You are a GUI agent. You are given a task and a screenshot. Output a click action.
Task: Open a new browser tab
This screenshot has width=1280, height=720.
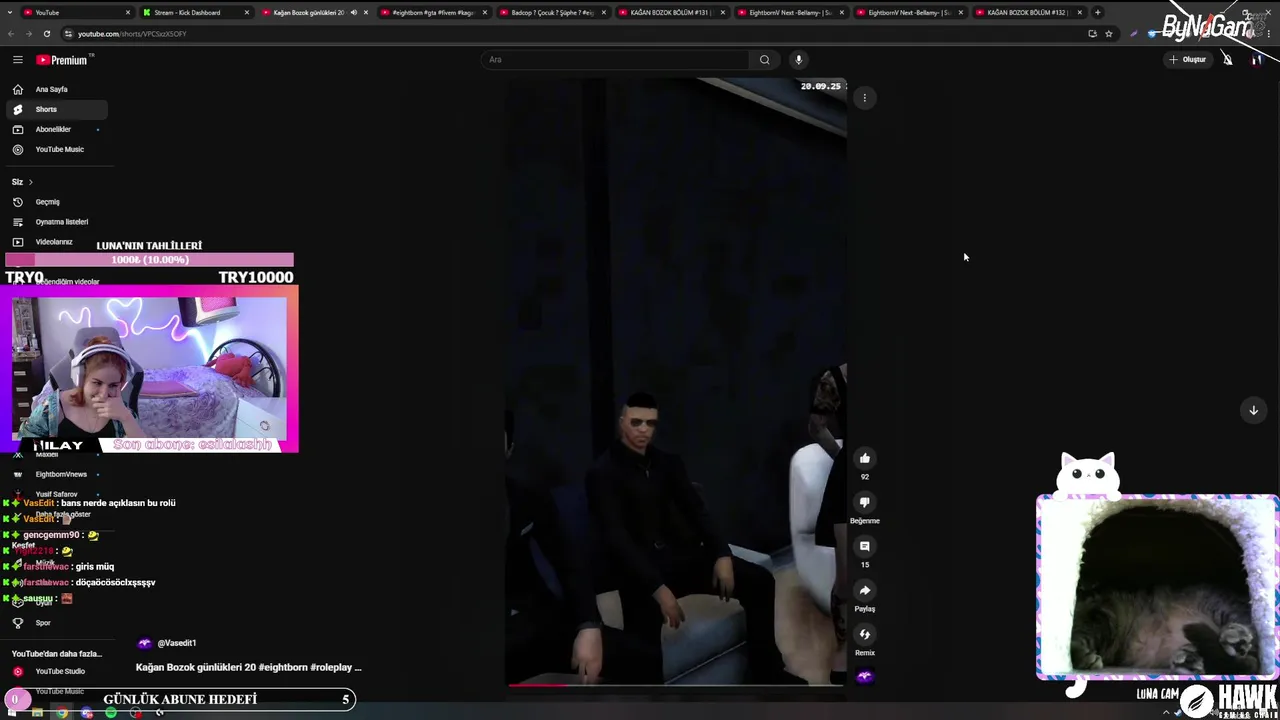1097,12
